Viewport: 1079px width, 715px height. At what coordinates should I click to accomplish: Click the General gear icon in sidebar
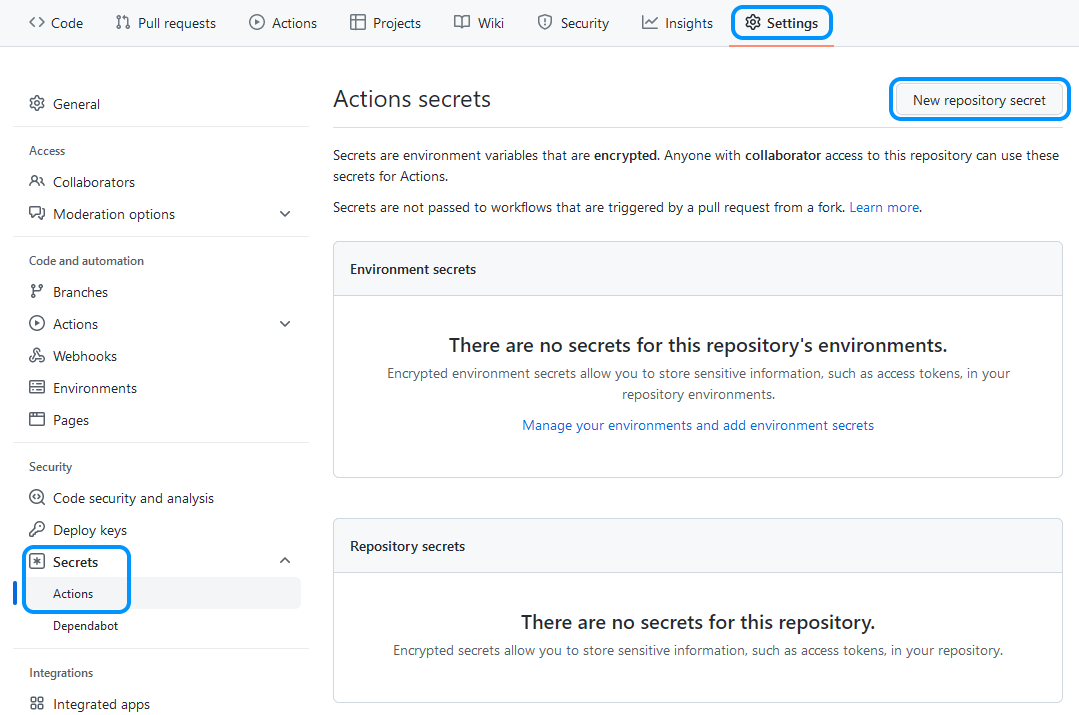[x=37, y=104]
